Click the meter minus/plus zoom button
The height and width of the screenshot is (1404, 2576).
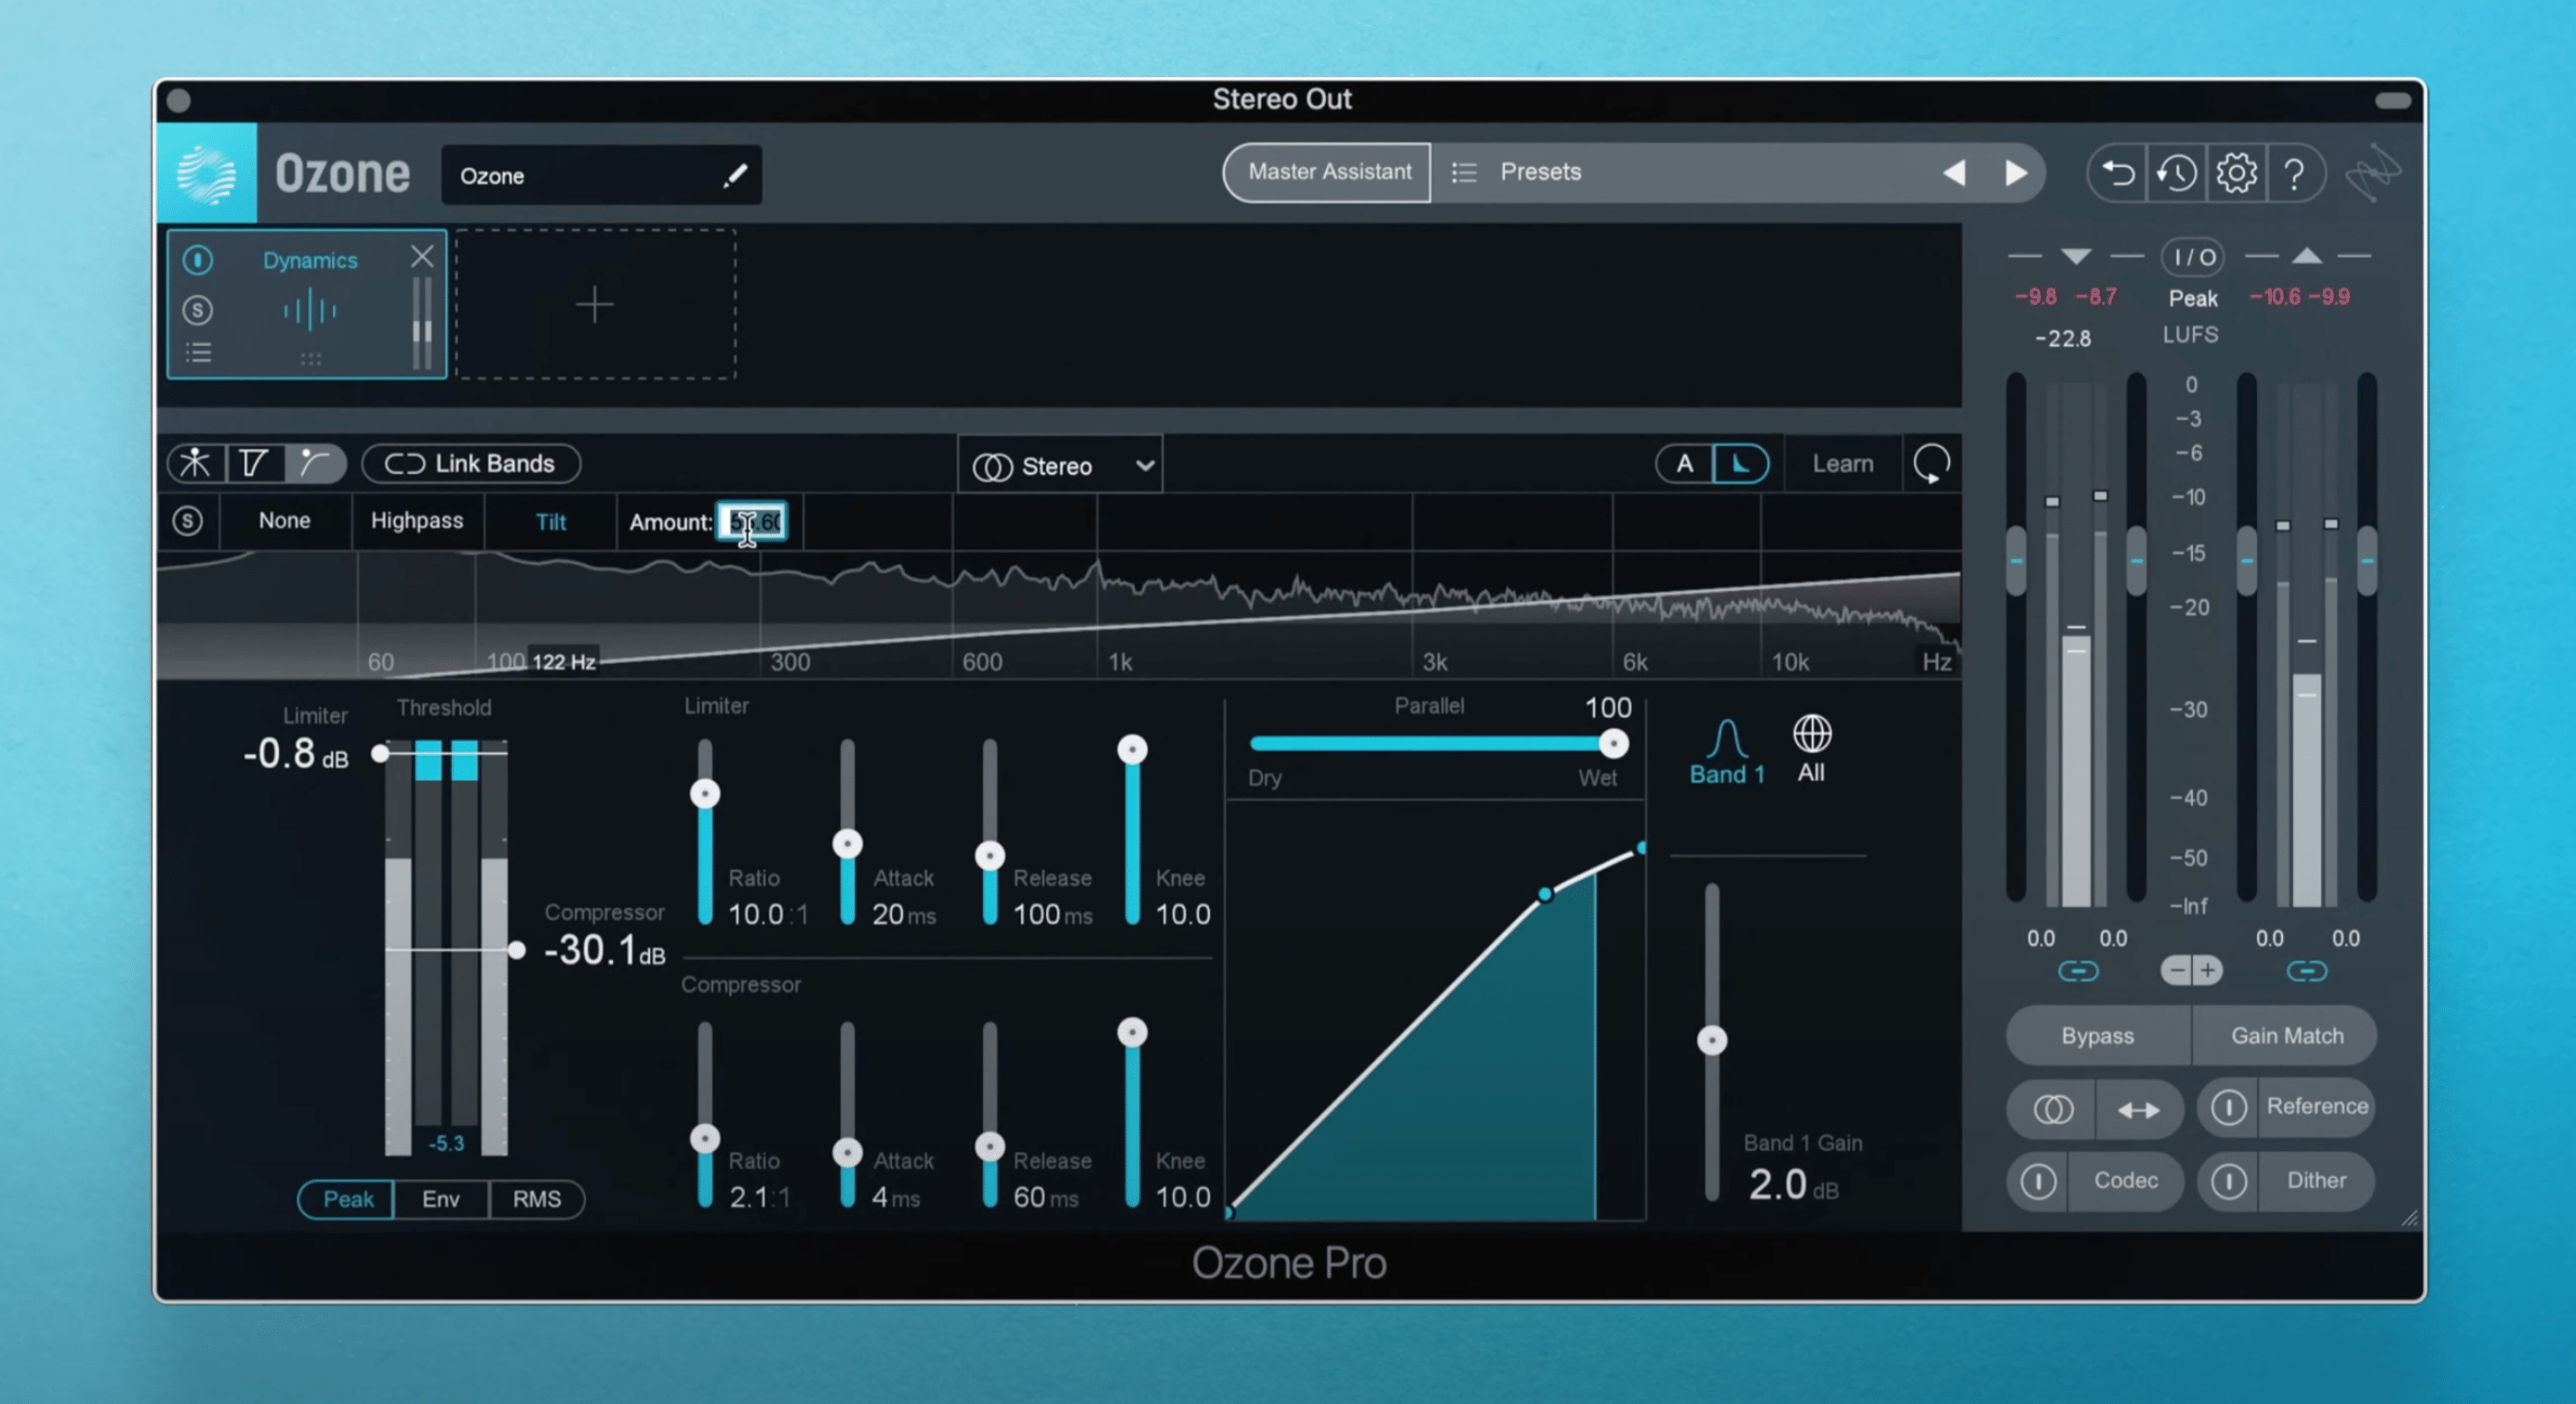click(x=2191, y=970)
